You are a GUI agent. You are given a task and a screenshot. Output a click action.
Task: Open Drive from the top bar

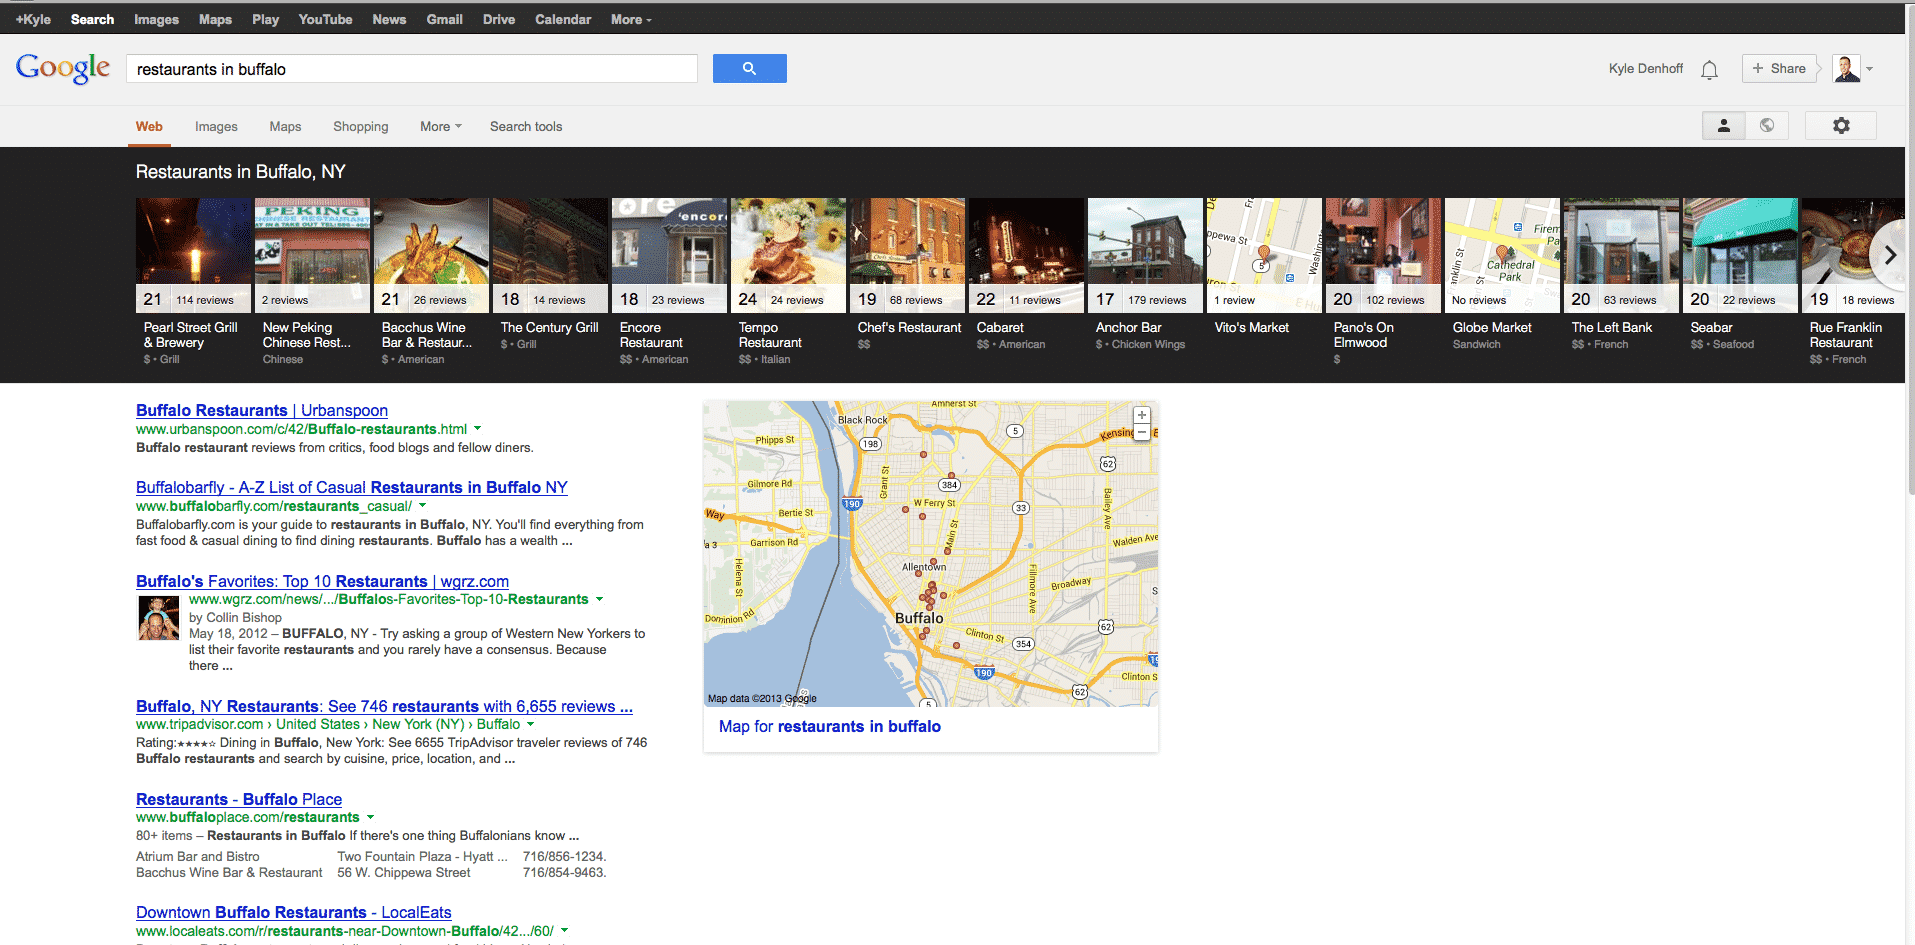click(499, 19)
